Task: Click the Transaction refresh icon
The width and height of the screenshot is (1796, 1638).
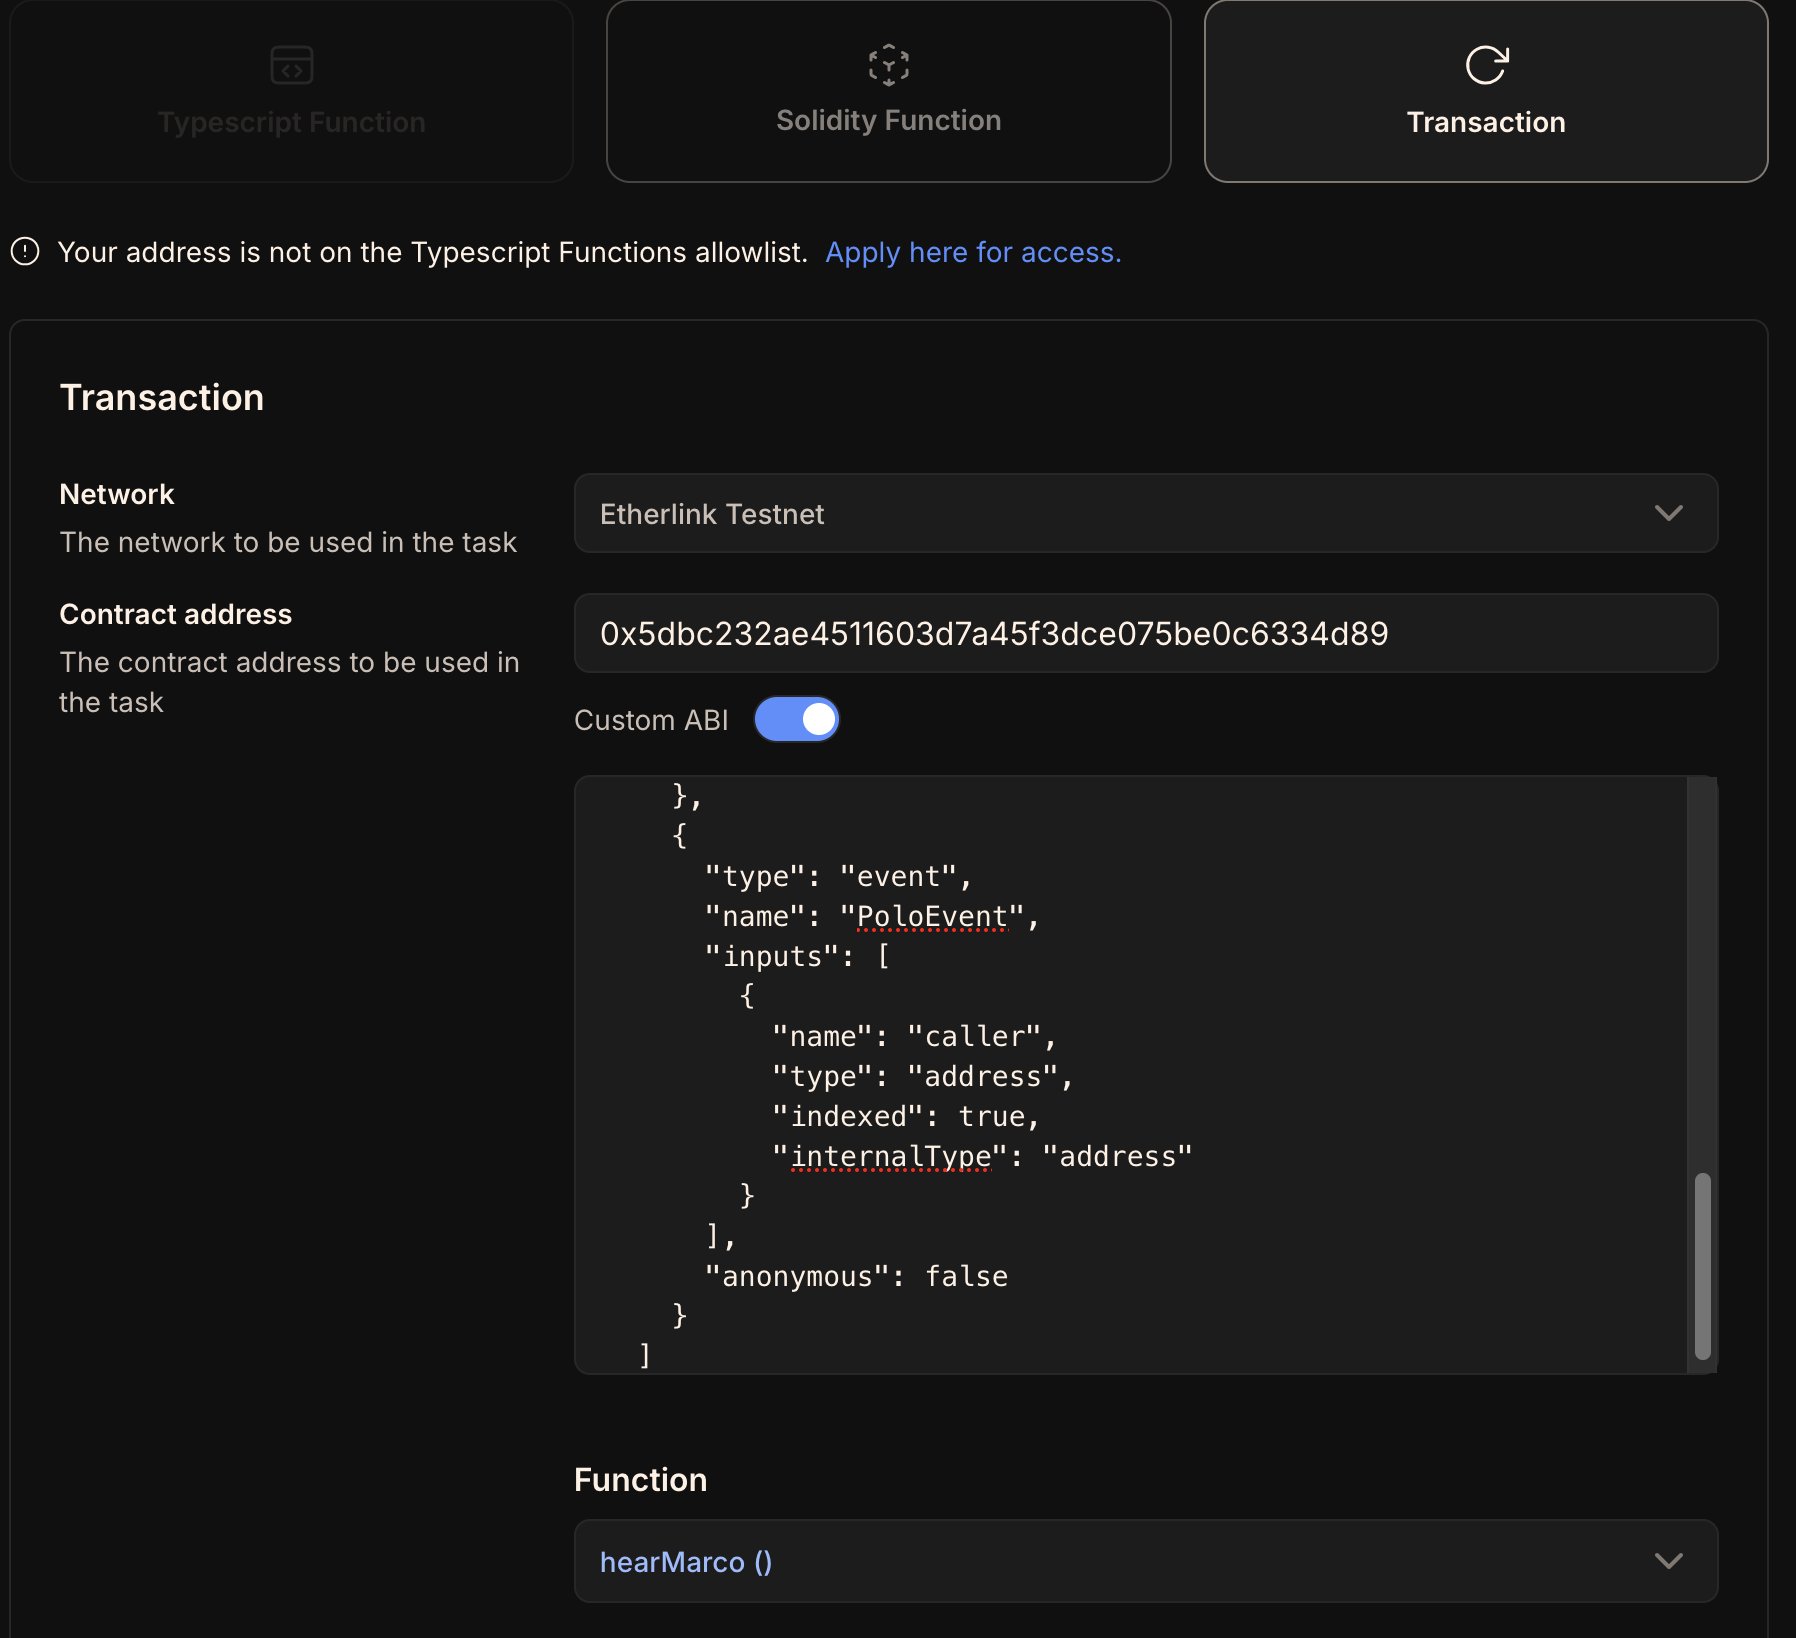Action: (1486, 65)
